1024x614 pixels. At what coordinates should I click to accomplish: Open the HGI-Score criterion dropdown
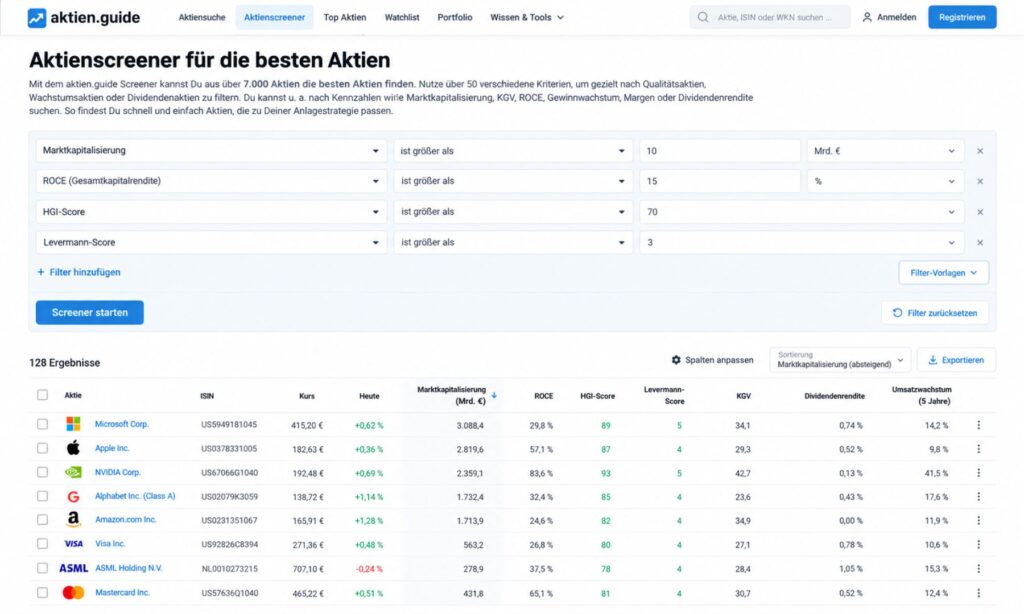point(211,212)
